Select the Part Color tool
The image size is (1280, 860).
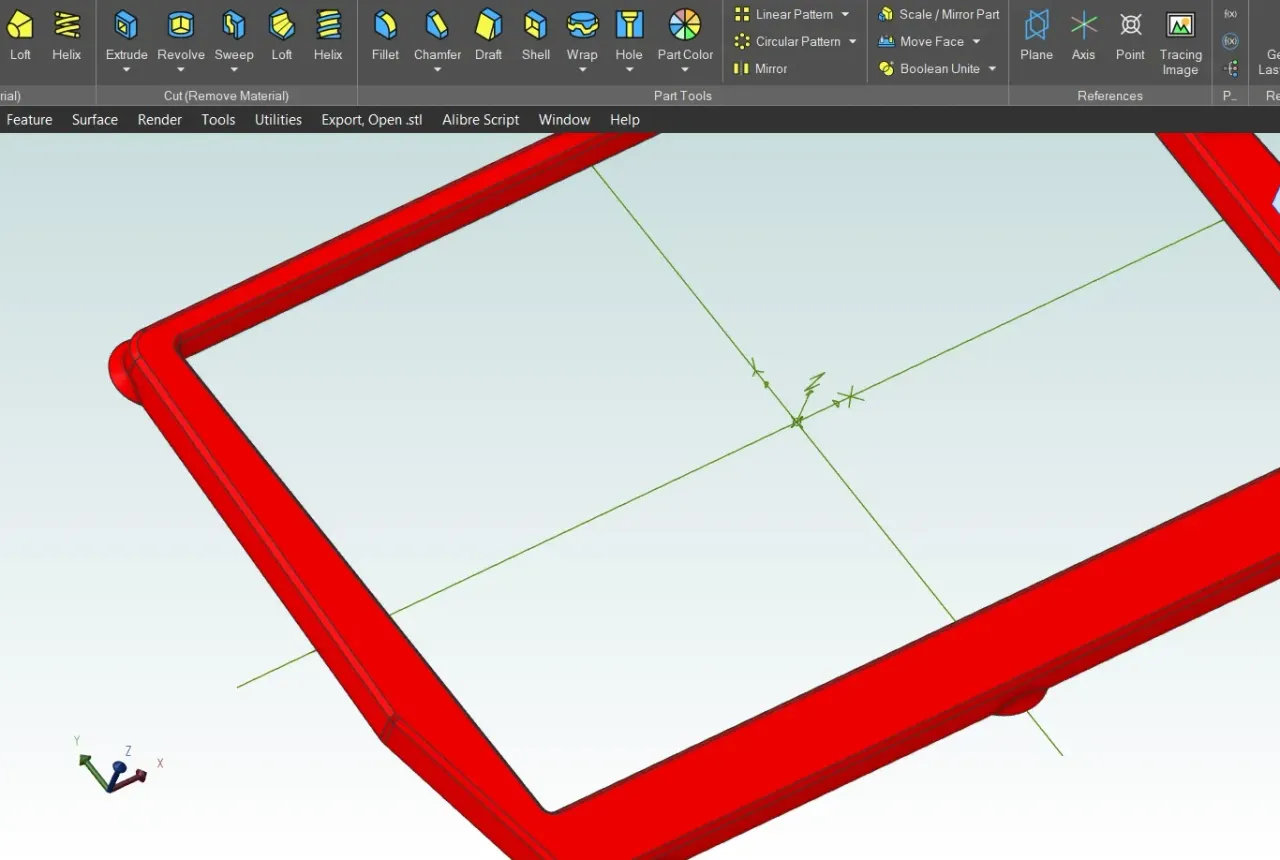coord(684,30)
